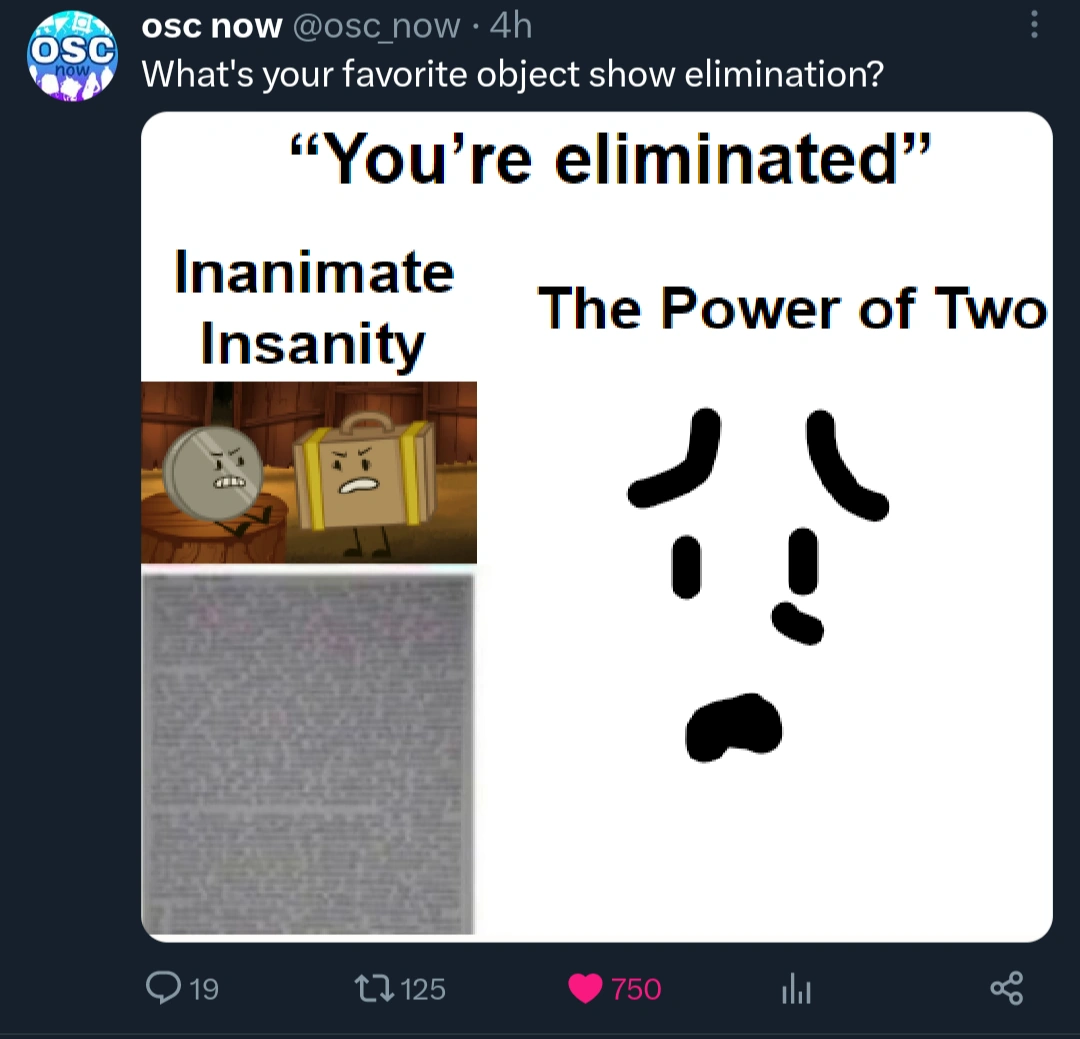Open the @osc_now handle link
This screenshot has width=1080, height=1039.
click(378, 26)
